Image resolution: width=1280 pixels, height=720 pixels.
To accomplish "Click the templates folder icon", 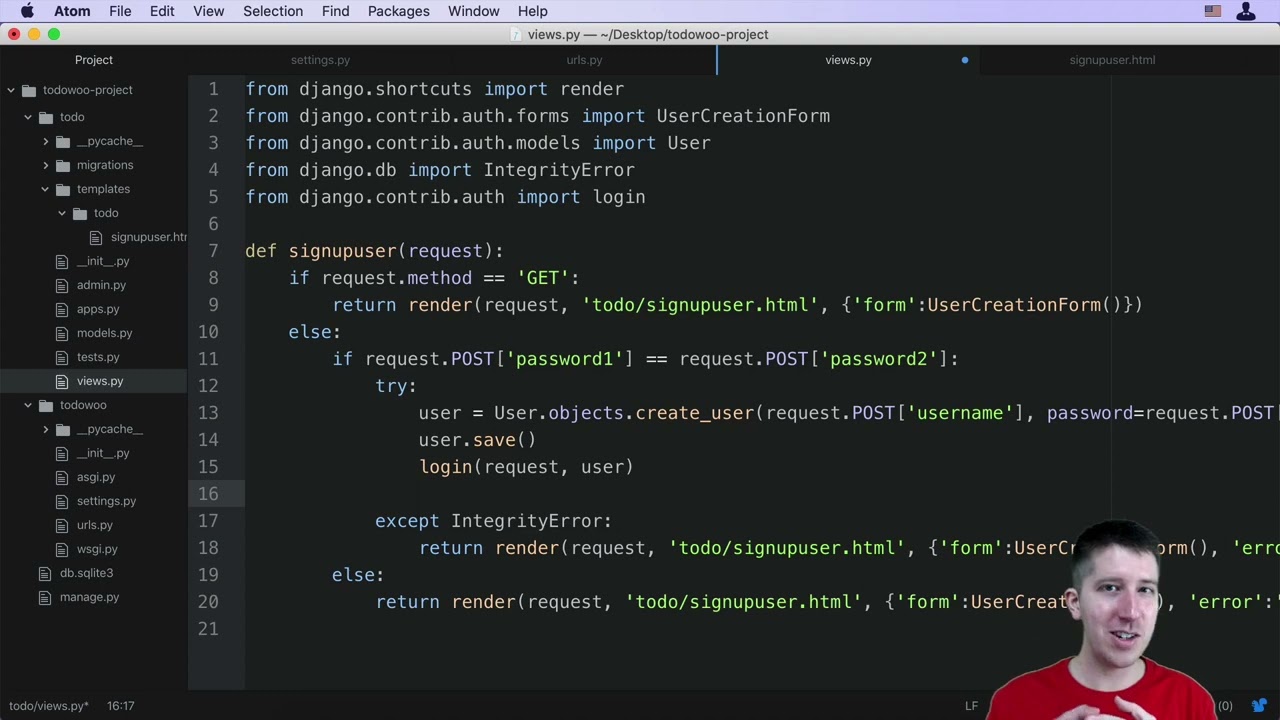I will (63, 189).
